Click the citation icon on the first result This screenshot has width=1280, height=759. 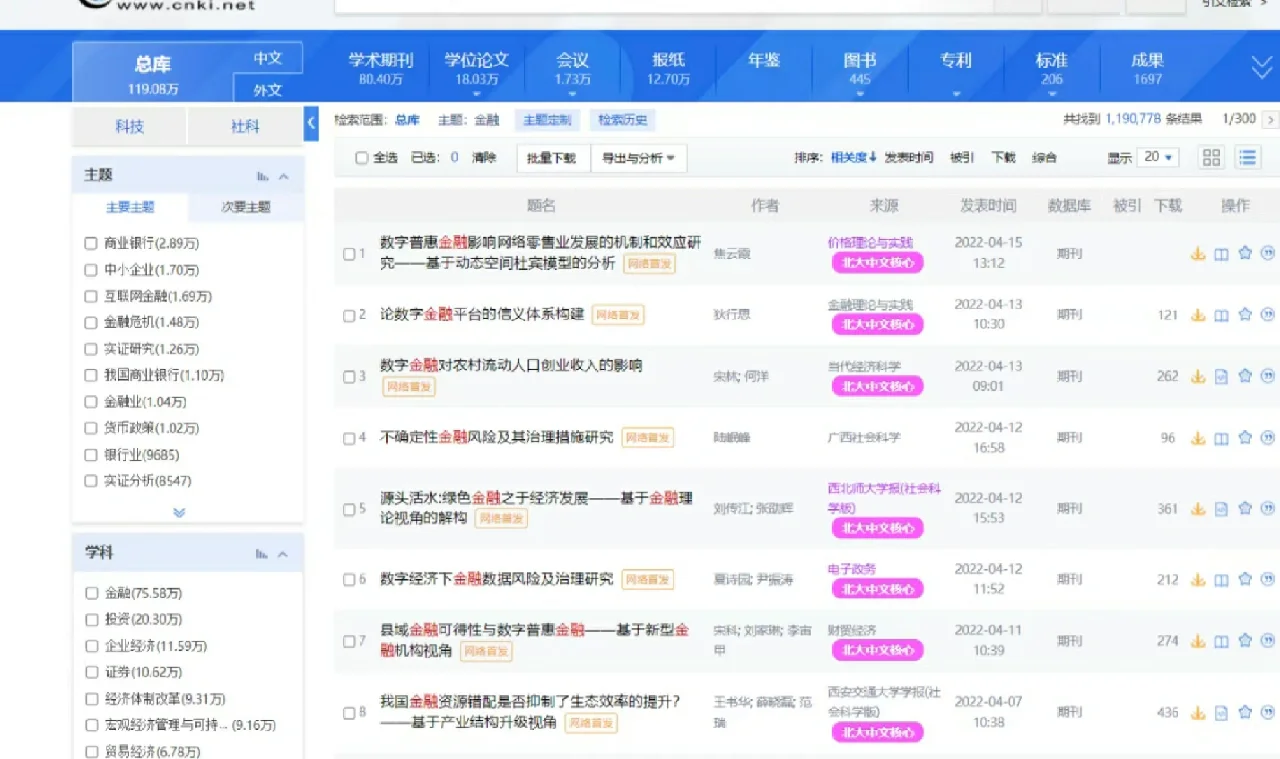click(x=1269, y=253)
